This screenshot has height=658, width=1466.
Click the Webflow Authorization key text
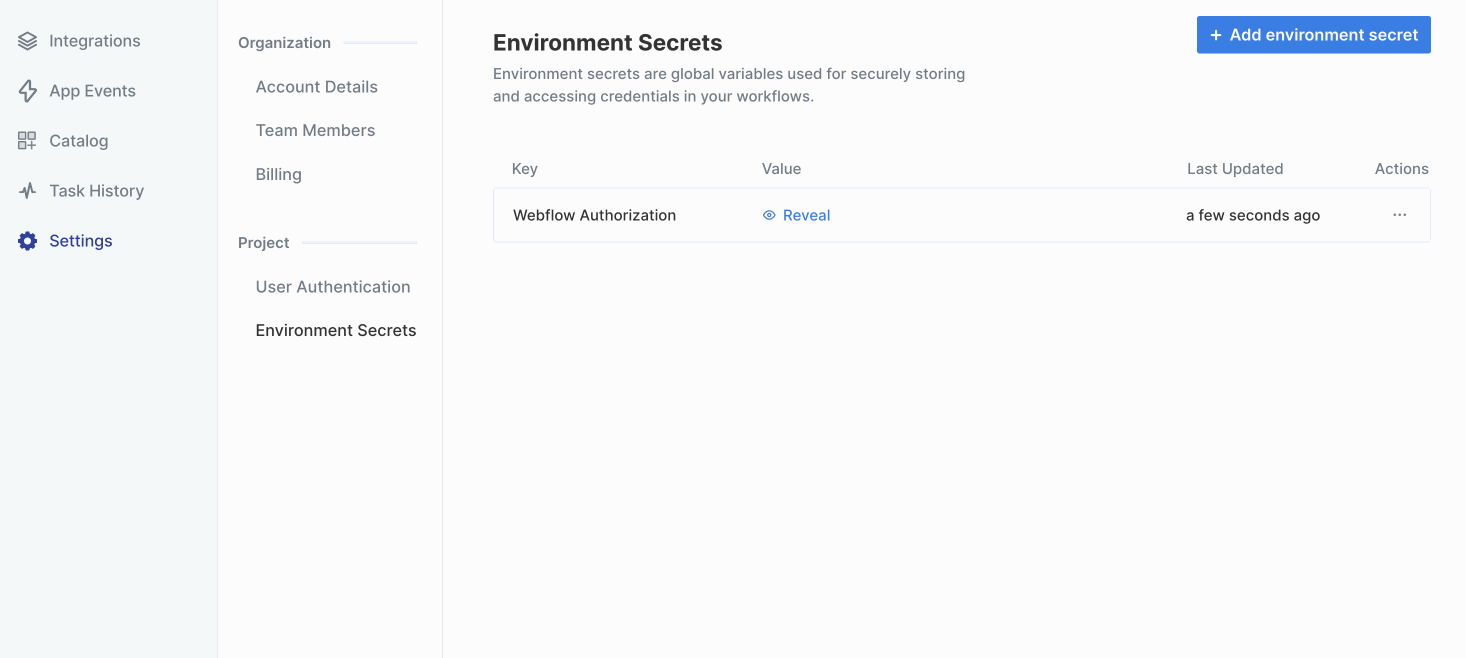[x=594, y=215]
